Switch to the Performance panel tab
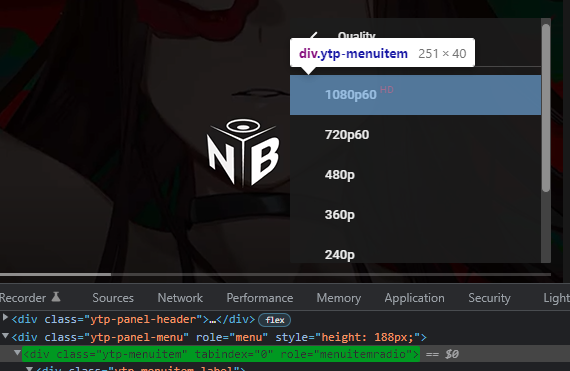 point(260,298)
